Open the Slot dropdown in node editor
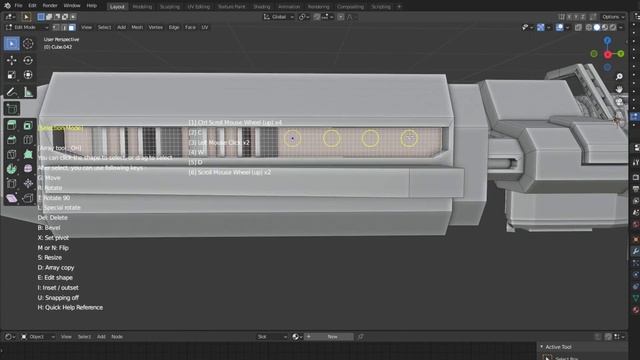The image size is (640, 360). (271, 337)
